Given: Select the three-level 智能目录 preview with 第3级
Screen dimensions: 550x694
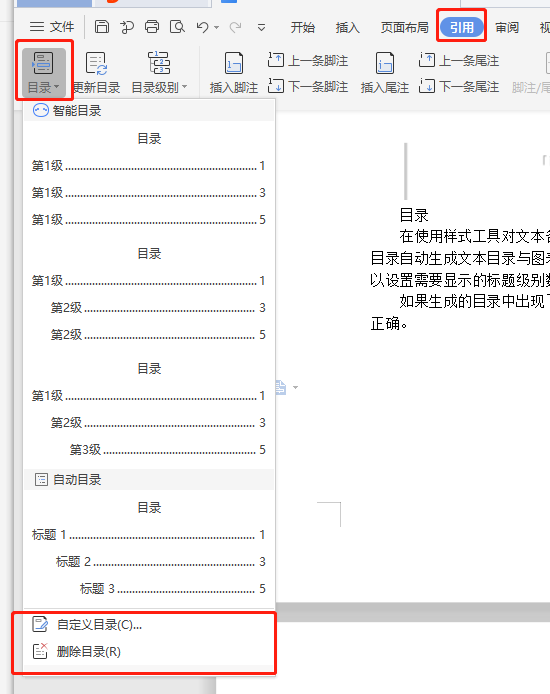Looking at the screenshot, I should pyautogui.click(x=149, y=409).
